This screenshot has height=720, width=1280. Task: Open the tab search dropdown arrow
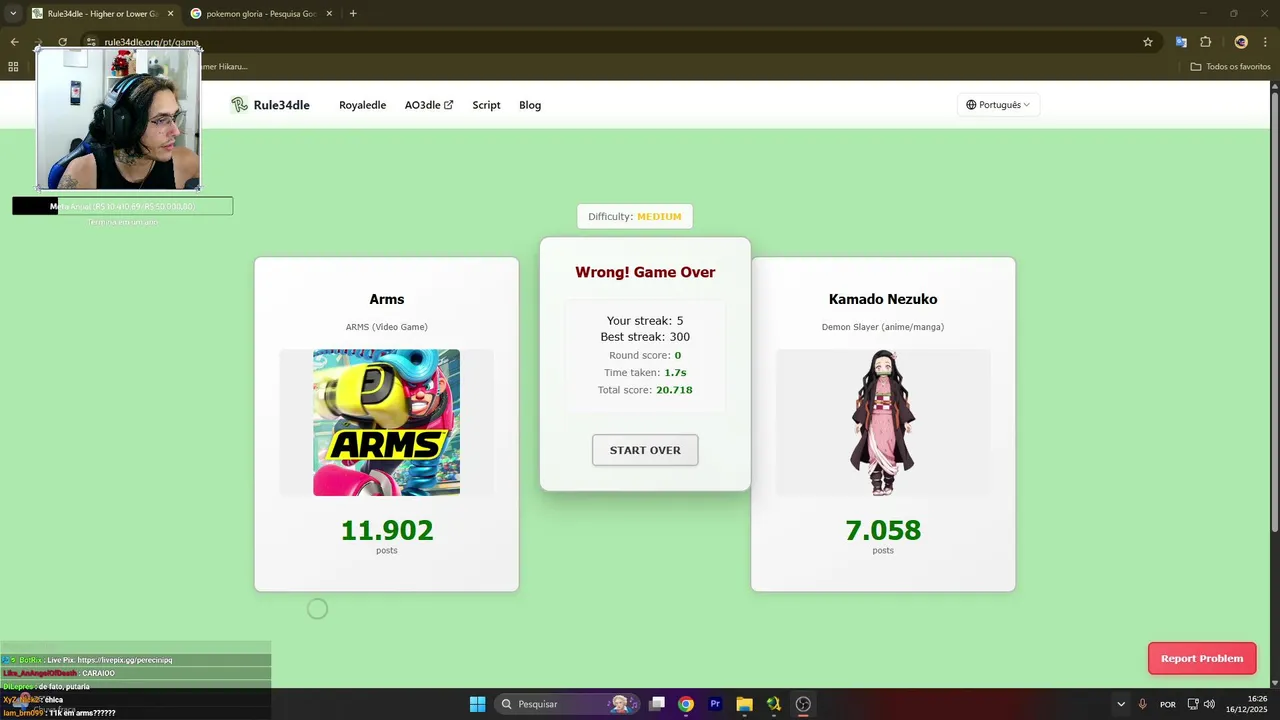pyautogui.click(x=12, y=14)
